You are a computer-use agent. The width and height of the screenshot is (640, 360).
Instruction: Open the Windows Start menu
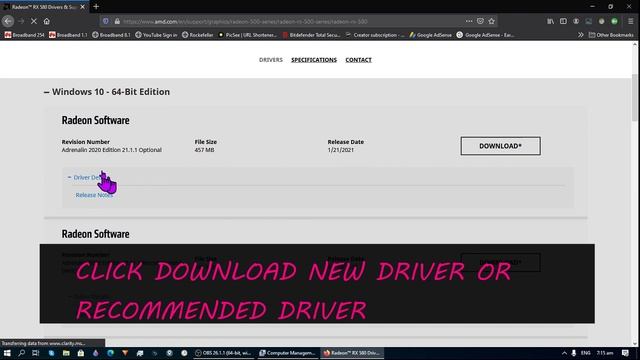7,353
